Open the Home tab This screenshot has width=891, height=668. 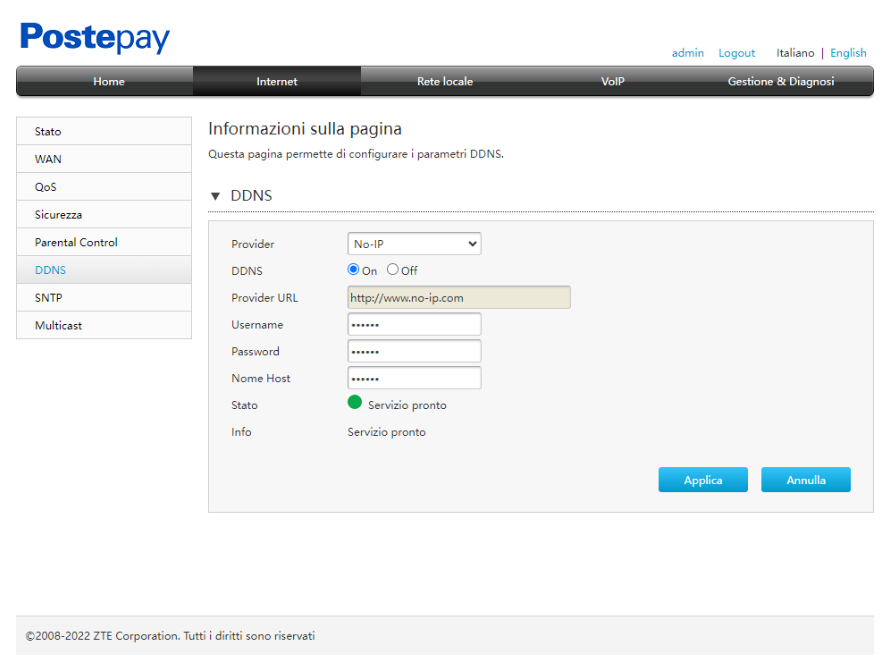point(108,82)
